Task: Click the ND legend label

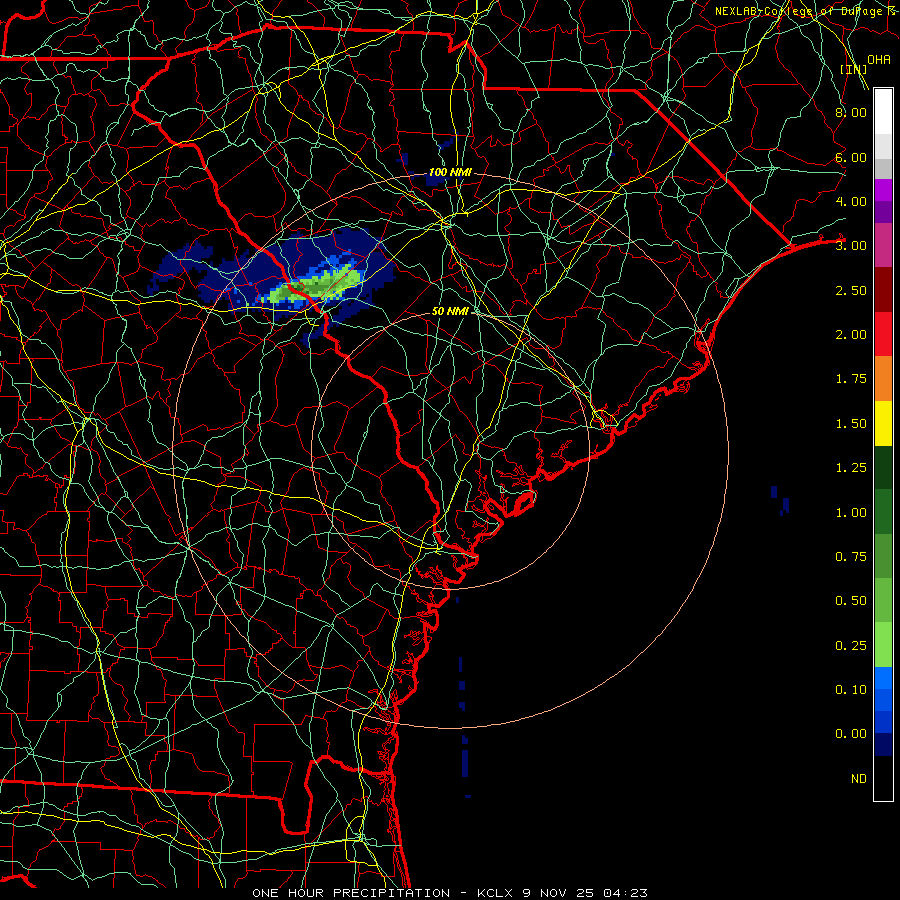Action: (859, 779)
